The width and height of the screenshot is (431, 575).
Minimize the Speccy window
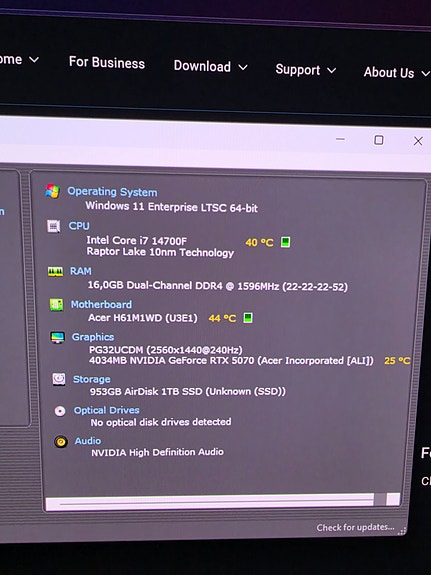340,139
